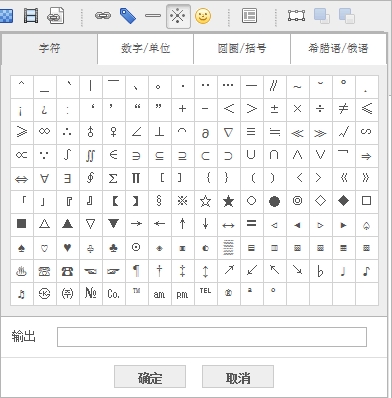392x398 pixels.
Task: Select the numero sign №
Action: (90, 293)
